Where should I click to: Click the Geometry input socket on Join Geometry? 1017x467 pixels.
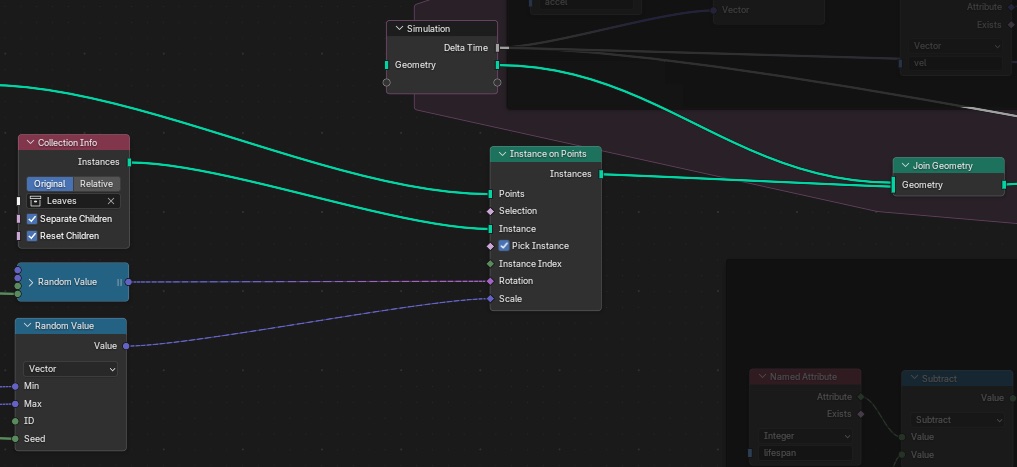(893, 185)
